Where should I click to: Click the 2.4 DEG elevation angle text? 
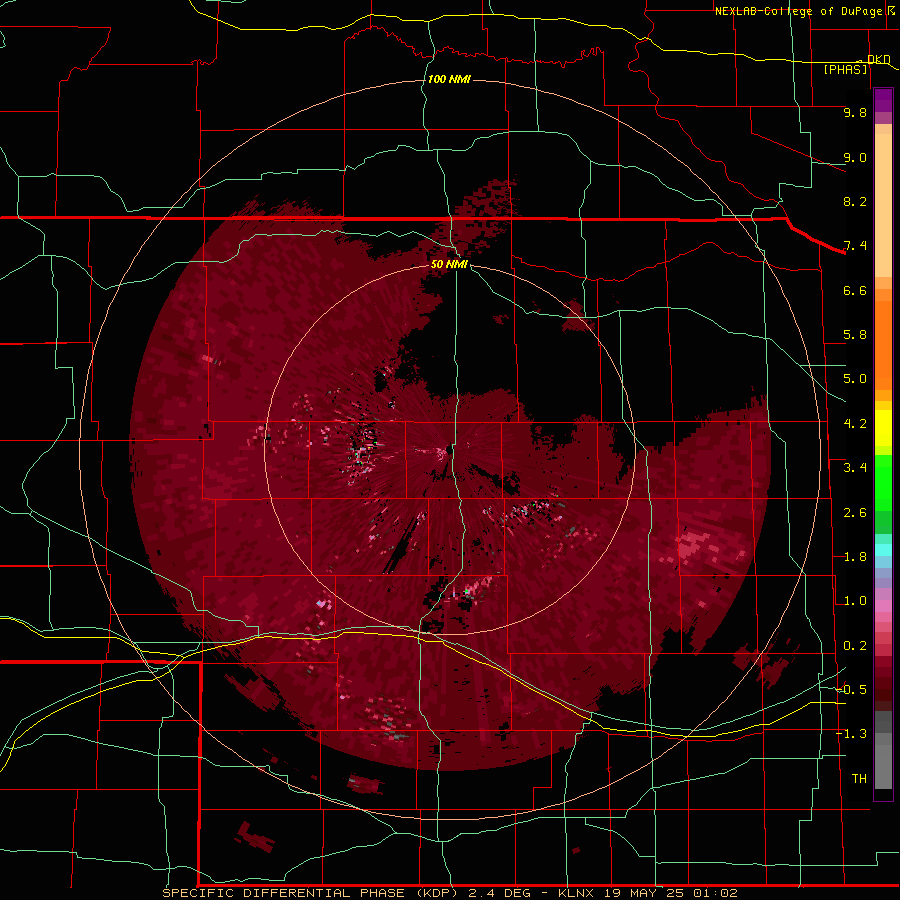[x=498, y=893]
